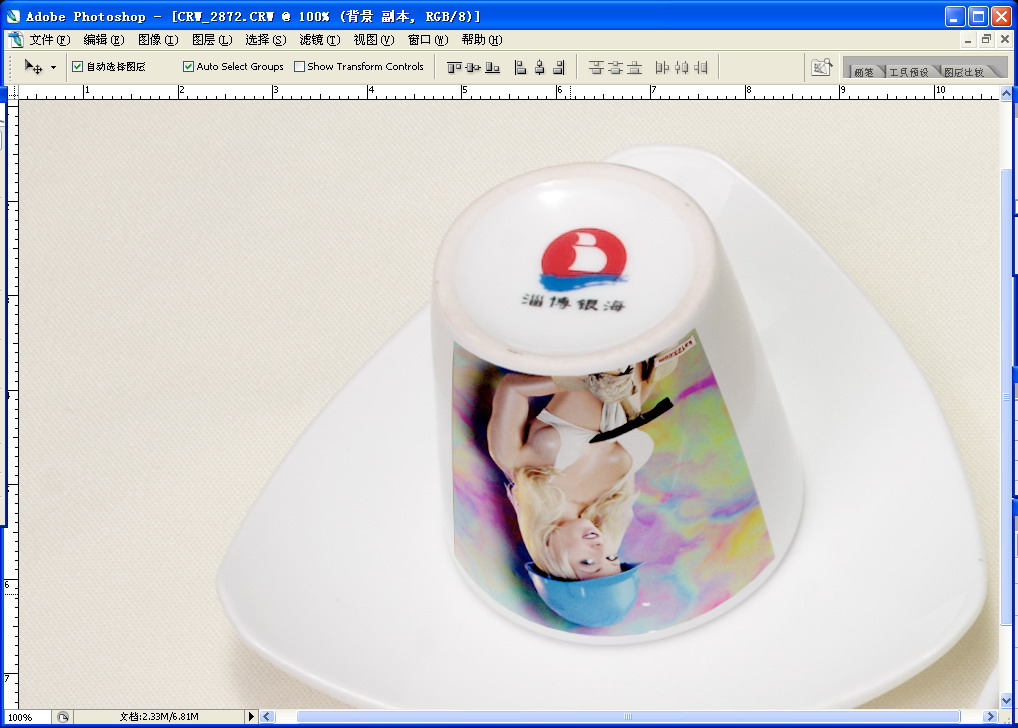Click the document size text 文档:2.33M/6.81M
1018x728 pixels.
coord(159,717)
